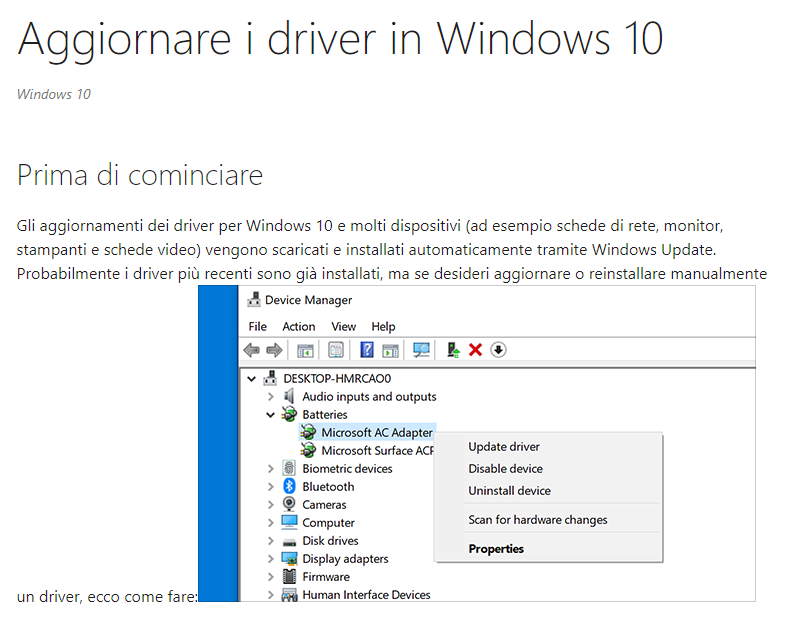Click the Human Interface Devices category icon
Viewport: 792px width, 635px height.
point(289,595)
